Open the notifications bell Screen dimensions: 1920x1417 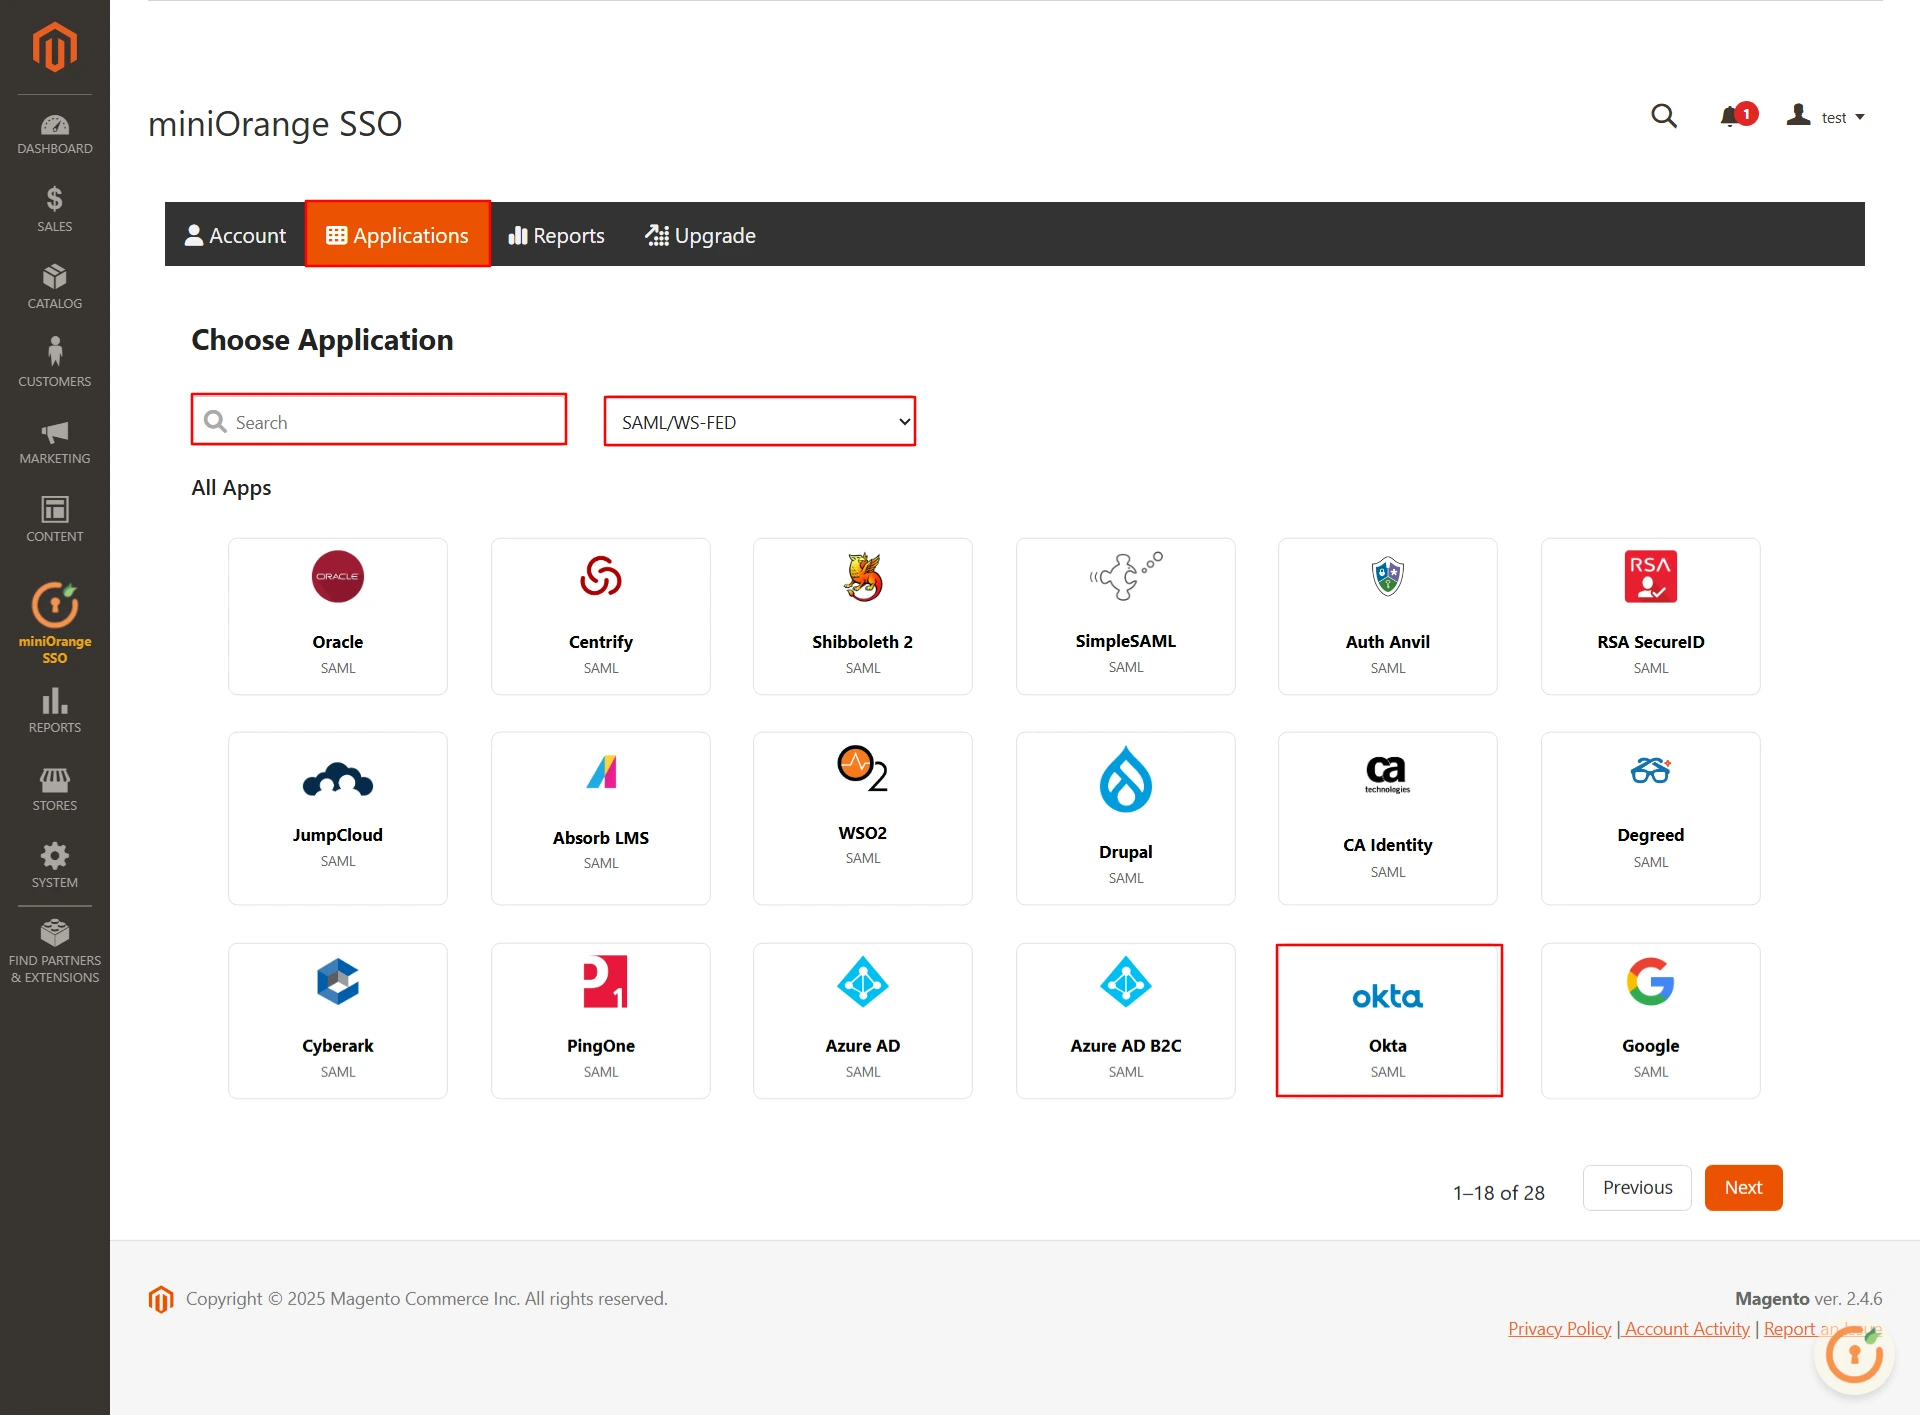coord(1732,115)
